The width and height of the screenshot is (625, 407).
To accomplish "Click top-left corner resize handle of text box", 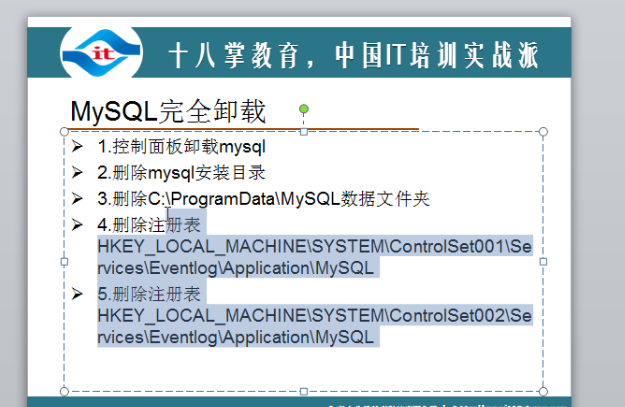I will click(x=64, y=132).
